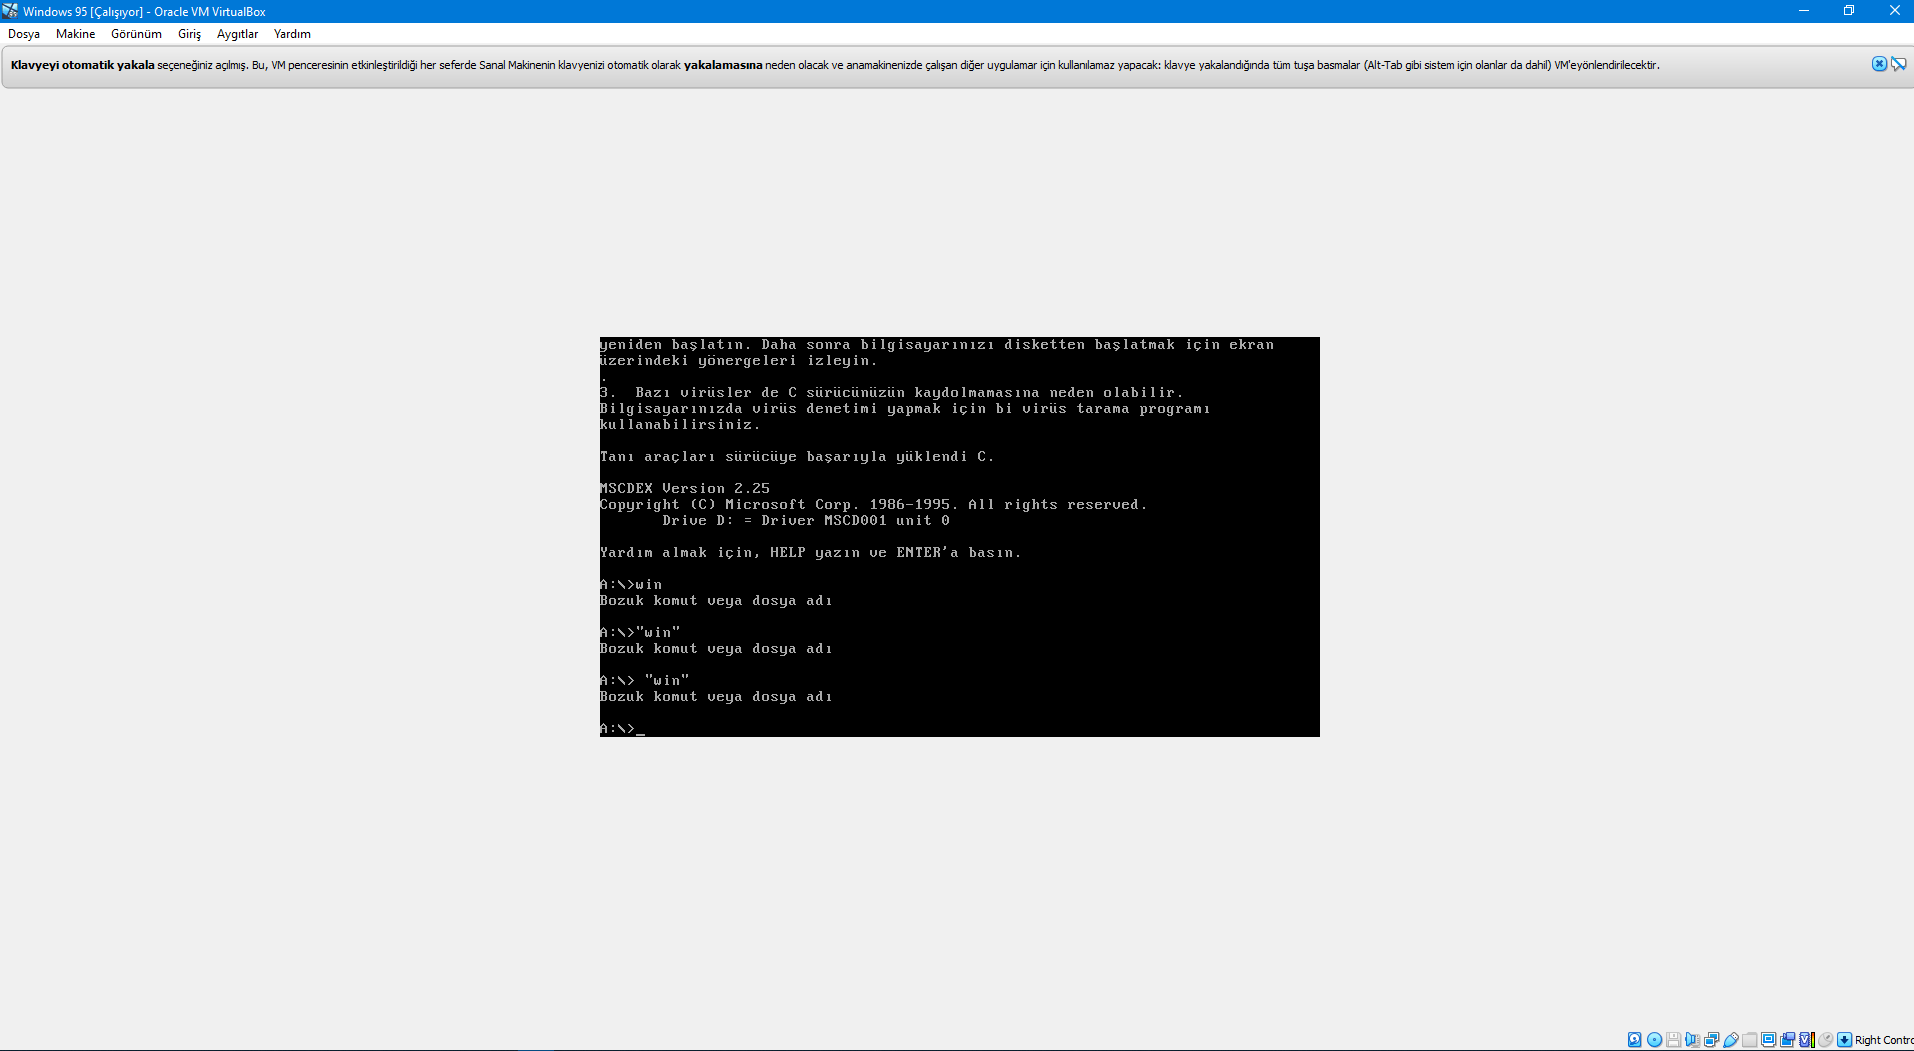1914x1051 pixels.
Task: Click the 'MSCDEX Version 2.25' console line
Action: coord(685,489)
